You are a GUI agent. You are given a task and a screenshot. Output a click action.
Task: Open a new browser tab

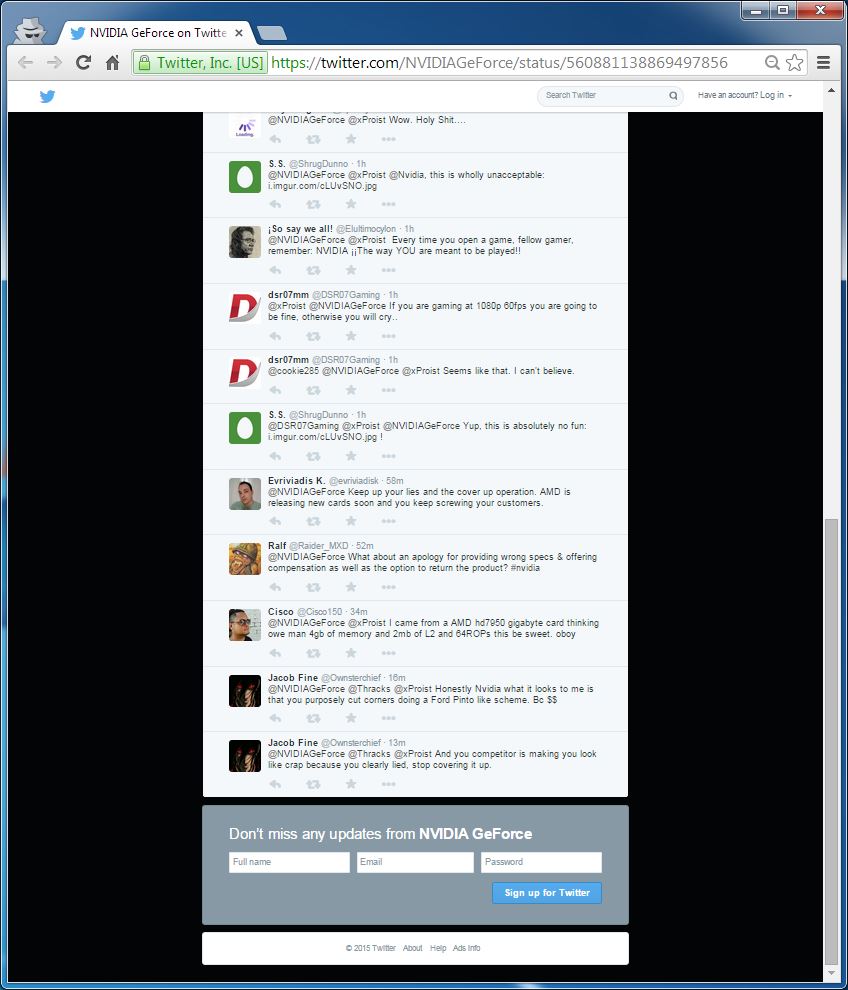[x=272, y=33]
